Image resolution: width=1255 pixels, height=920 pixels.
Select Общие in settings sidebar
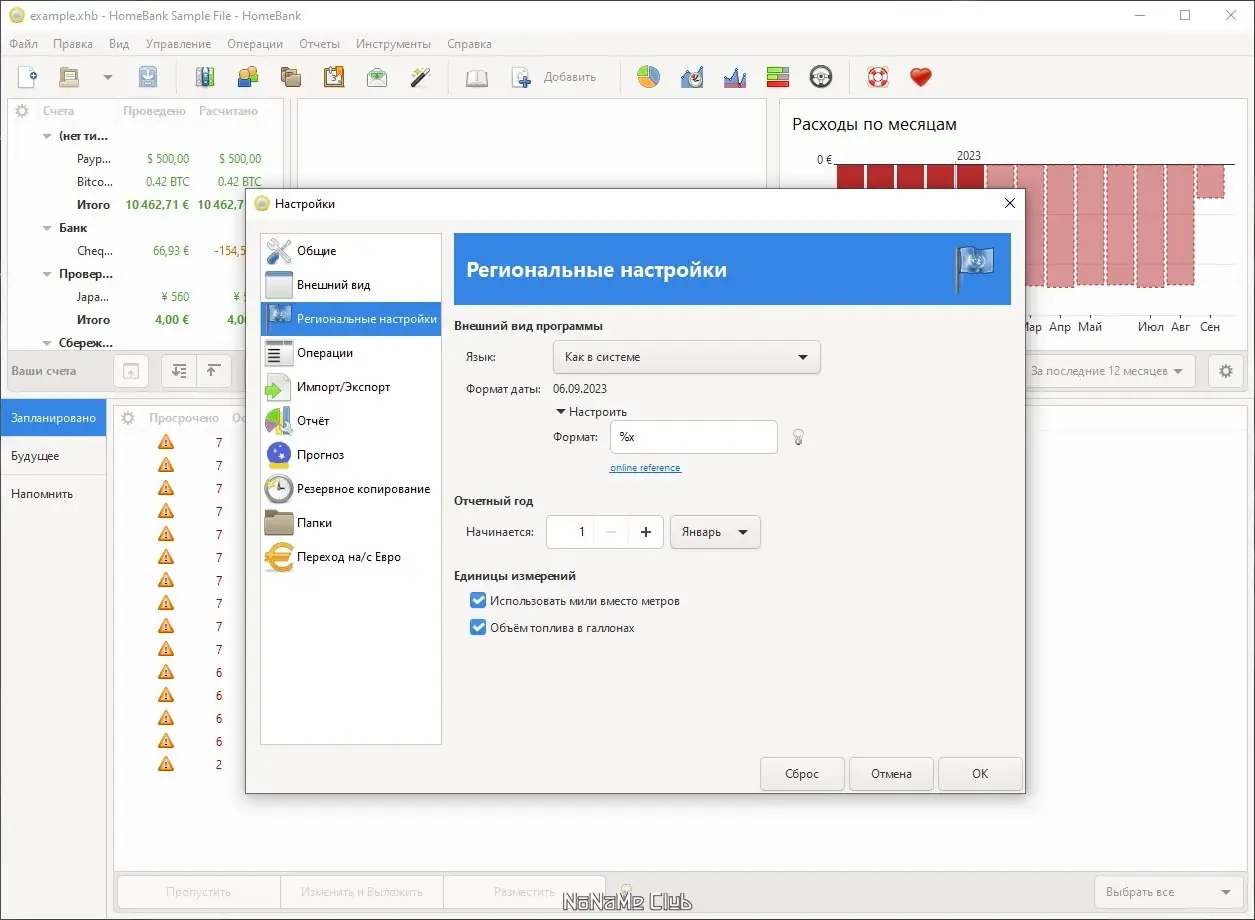(351, 251)
